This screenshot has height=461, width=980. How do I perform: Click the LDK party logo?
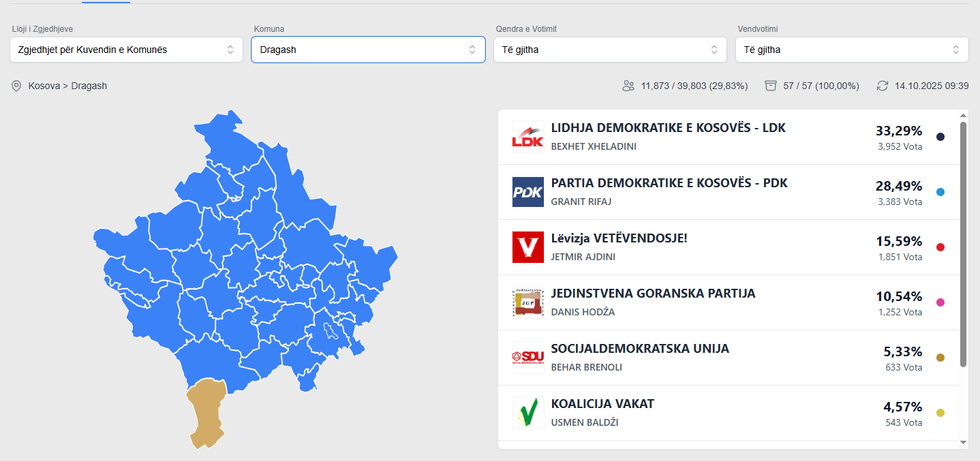[x=527, y=137]
